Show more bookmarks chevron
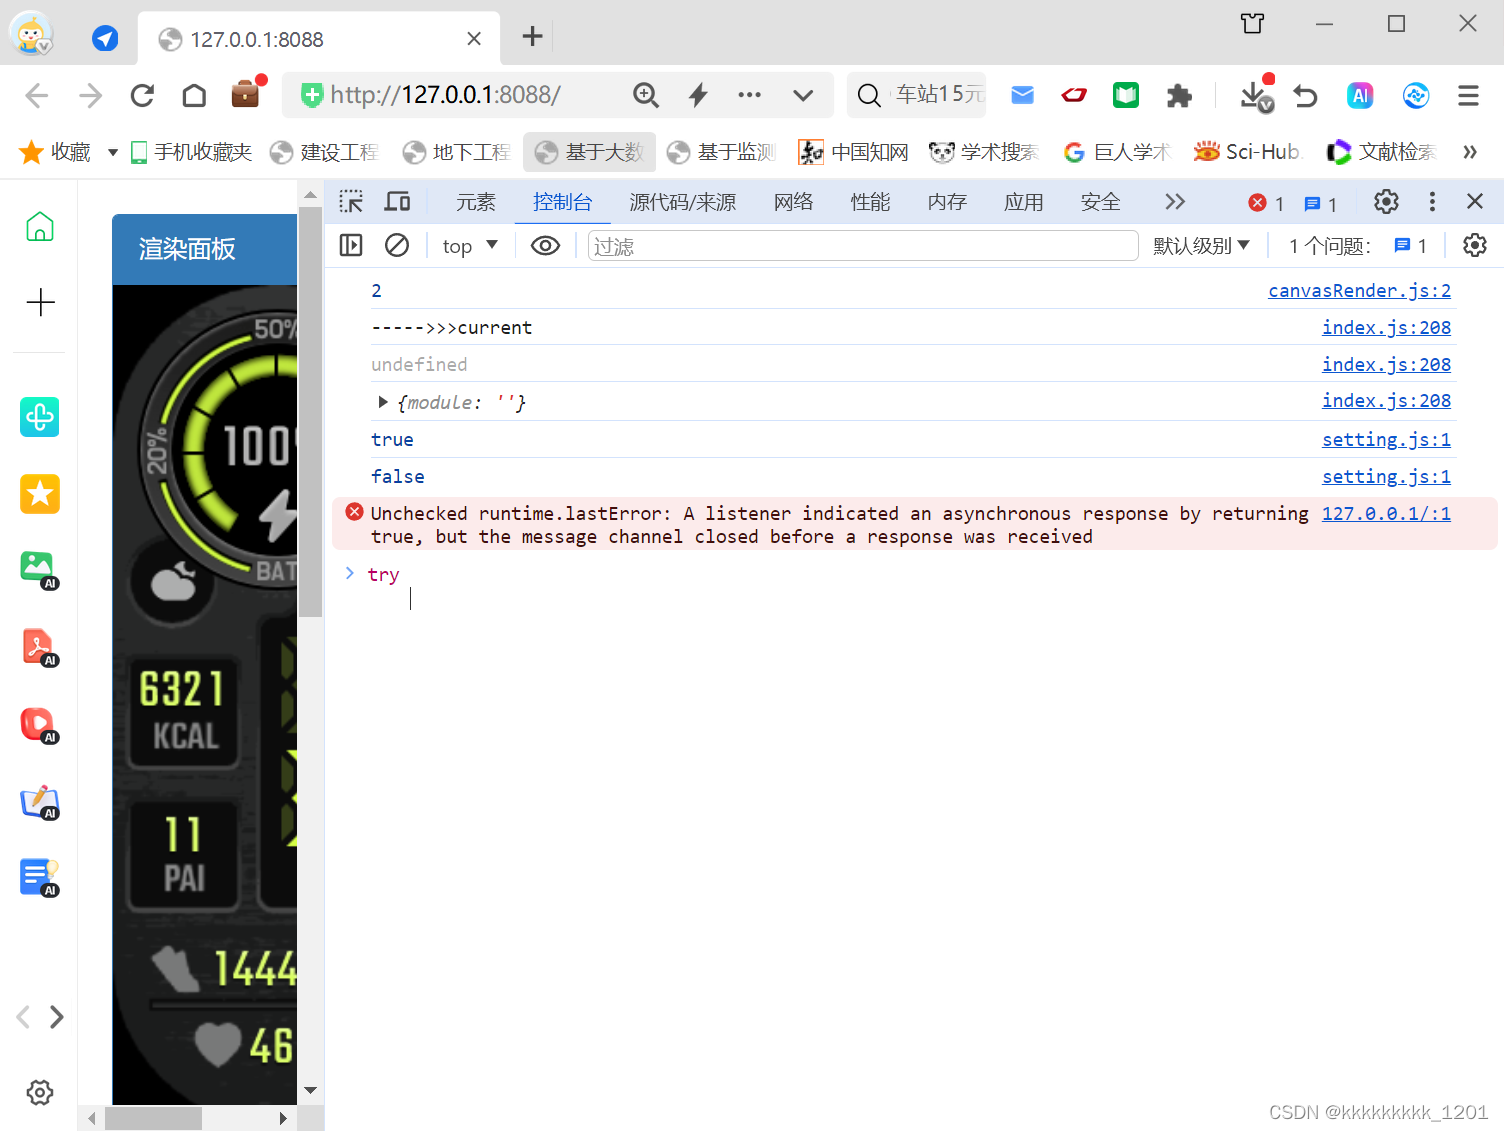The image size is (1504, 1131). click(1470, 152)
